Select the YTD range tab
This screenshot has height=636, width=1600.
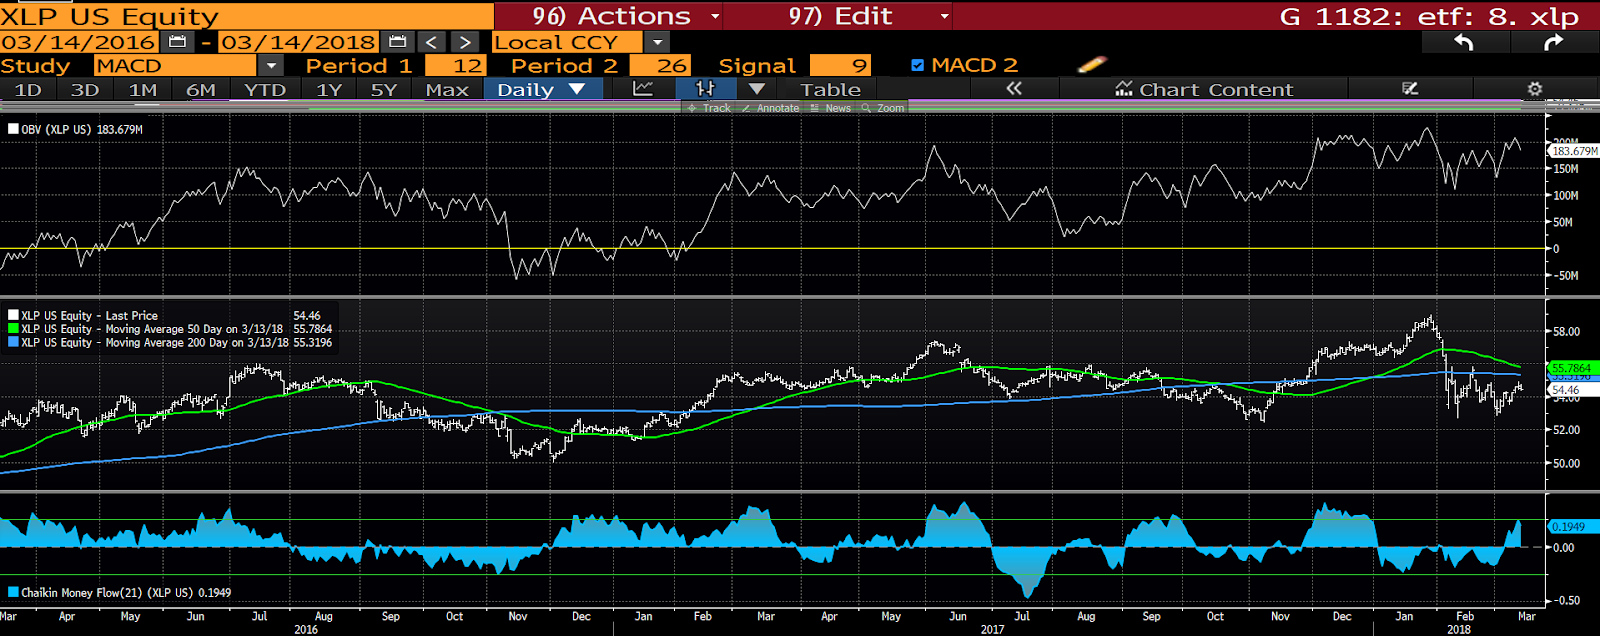click(265, 89)
